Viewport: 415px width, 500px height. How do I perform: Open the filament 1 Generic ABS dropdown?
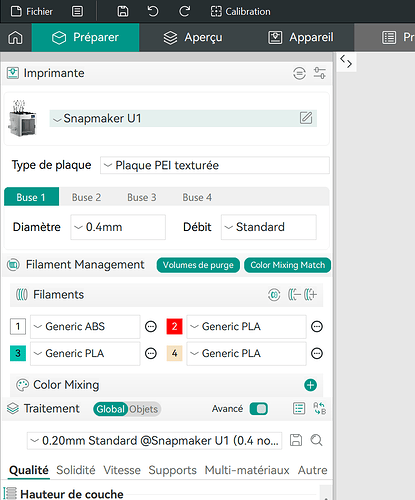tap(85, 327)
